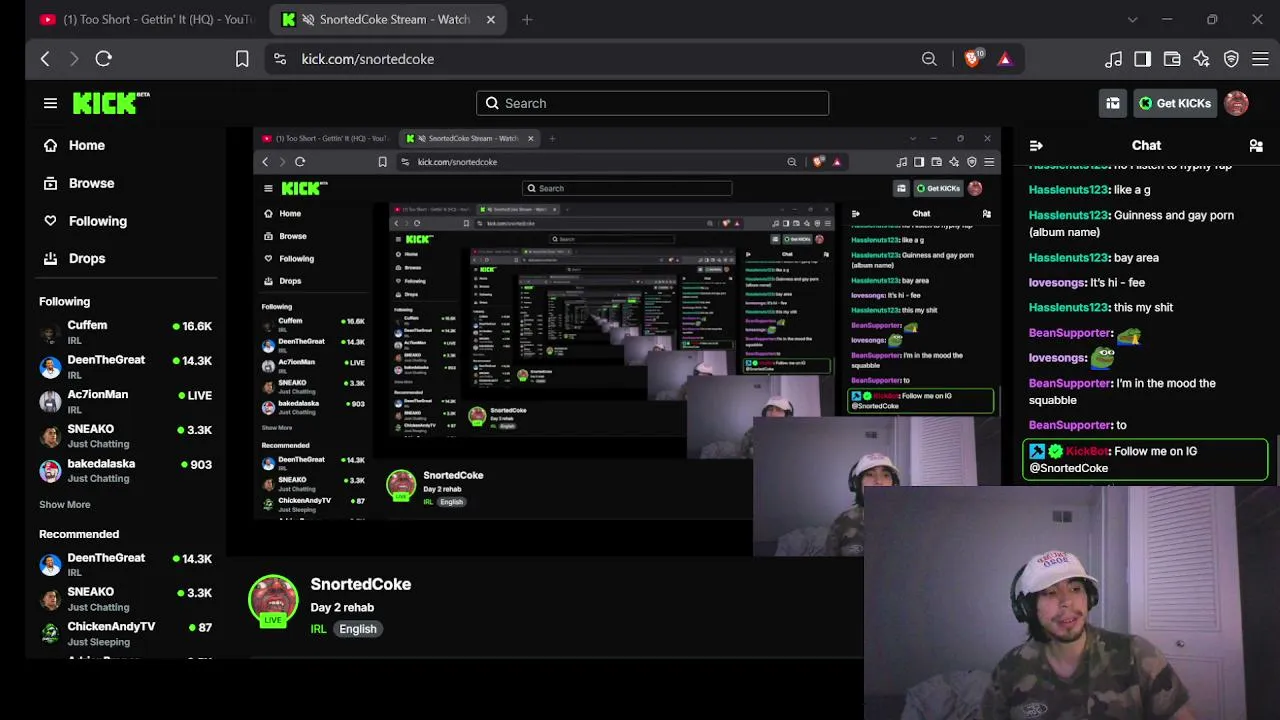This screenshot has height=720, width=1280.
Task: Expand the tab search chevron
Action: [1132, 19]
